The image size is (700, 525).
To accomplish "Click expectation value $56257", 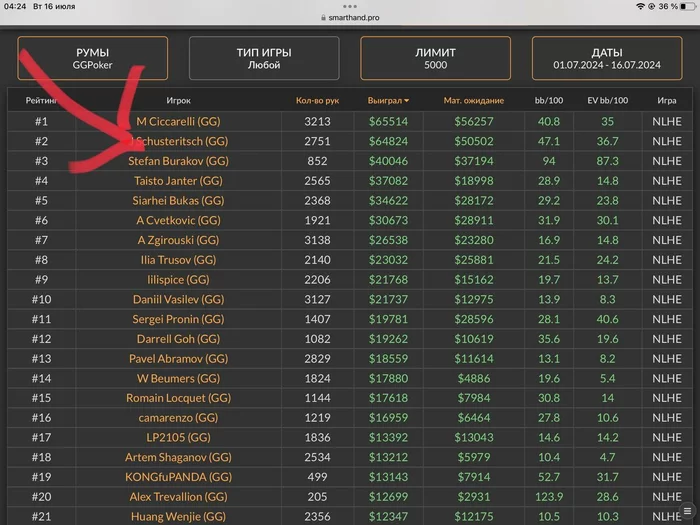I will click(x=474, y=121).
